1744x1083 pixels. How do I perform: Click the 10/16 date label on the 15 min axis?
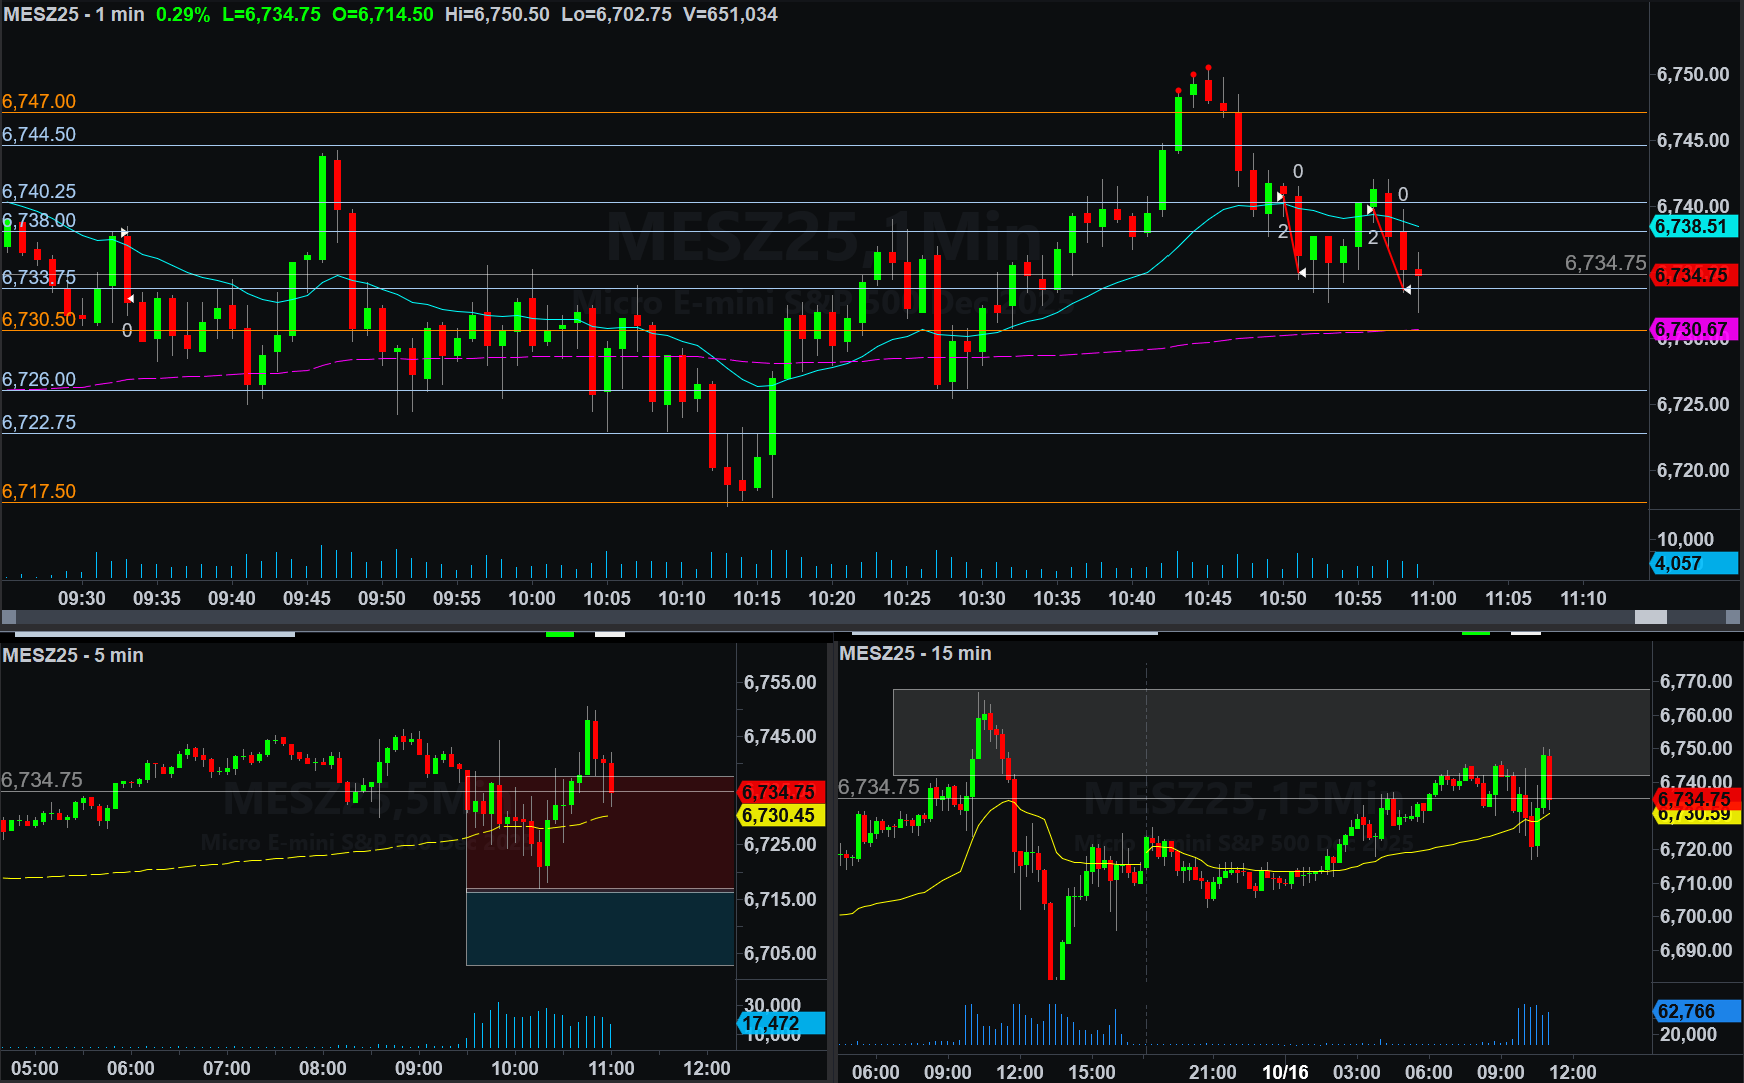[1285, 1072]
